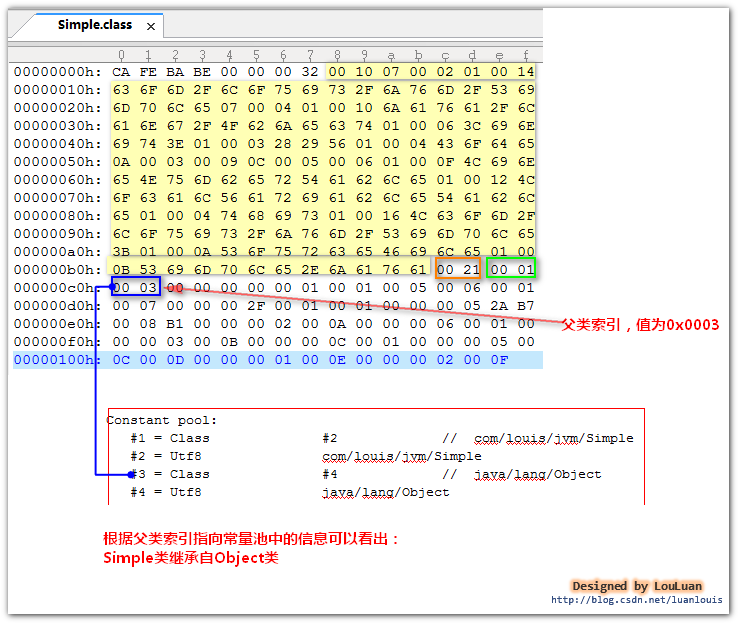Click byte CA in the first row

tap(121, 72)
